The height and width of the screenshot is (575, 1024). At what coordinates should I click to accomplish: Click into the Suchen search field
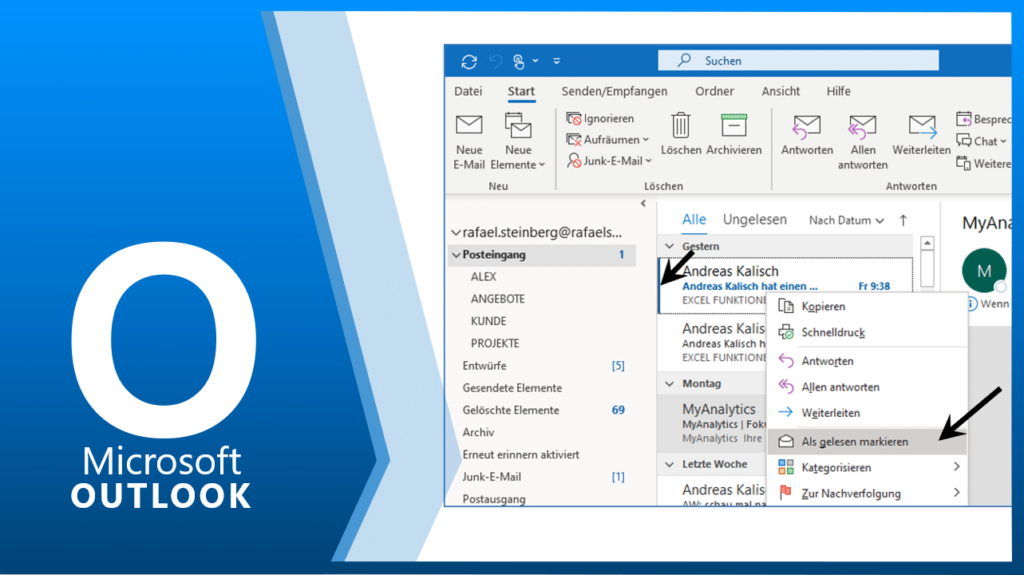pos(798,61)
